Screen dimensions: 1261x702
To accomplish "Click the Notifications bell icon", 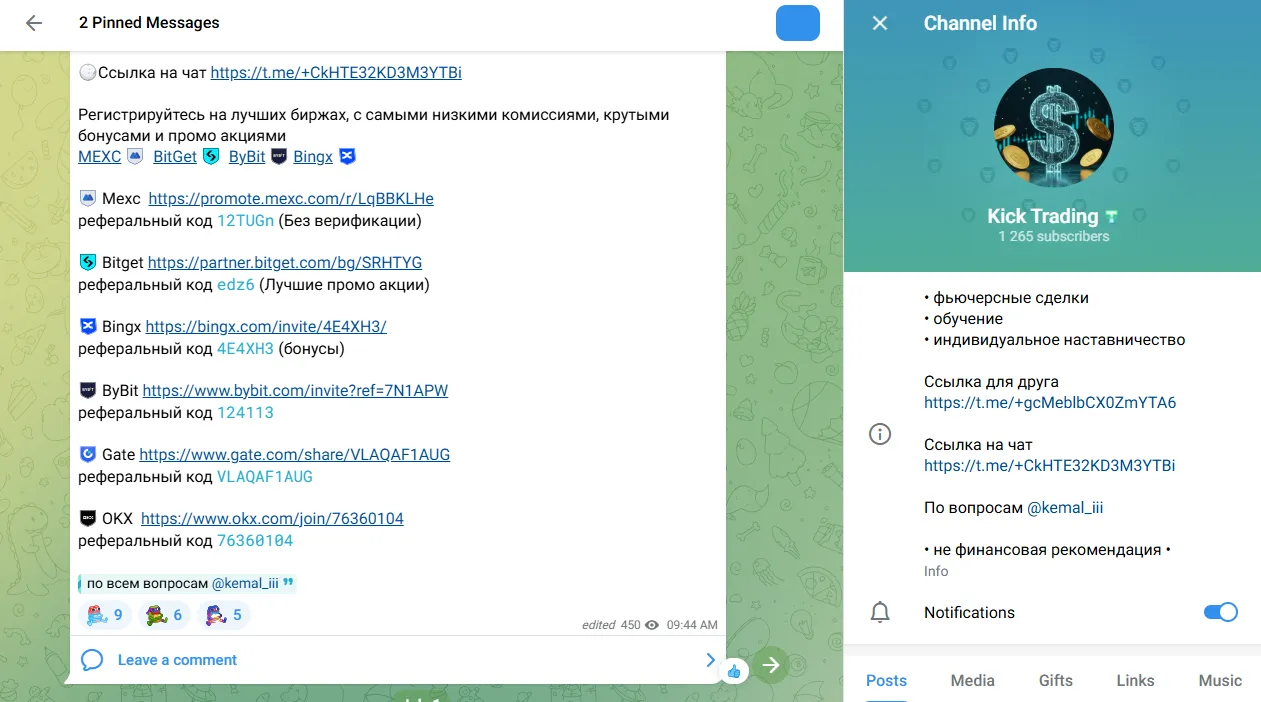I will (x=880, y=613).
